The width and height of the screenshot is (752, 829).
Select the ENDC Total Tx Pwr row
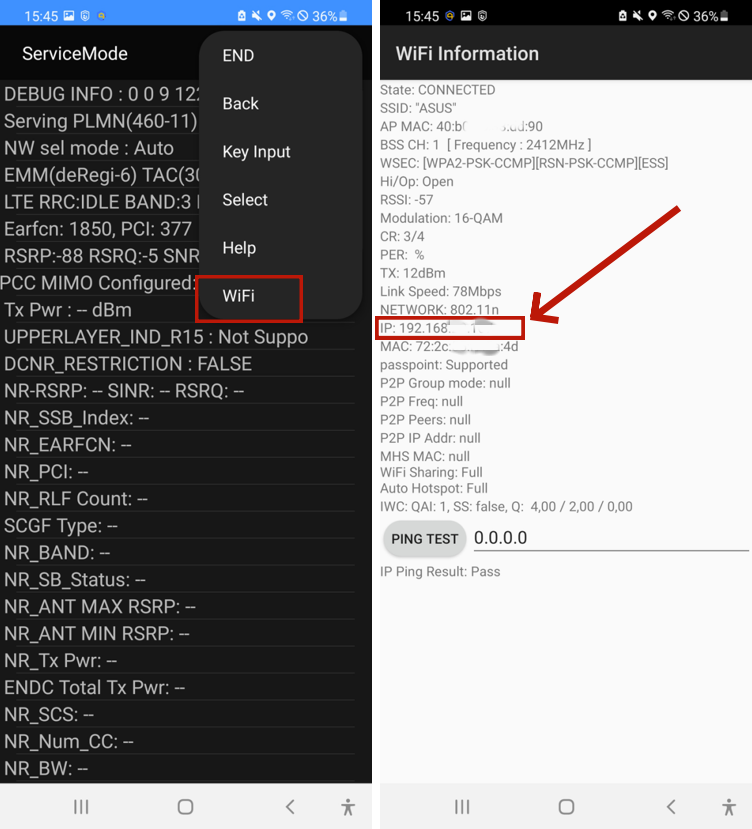(177, 687)
